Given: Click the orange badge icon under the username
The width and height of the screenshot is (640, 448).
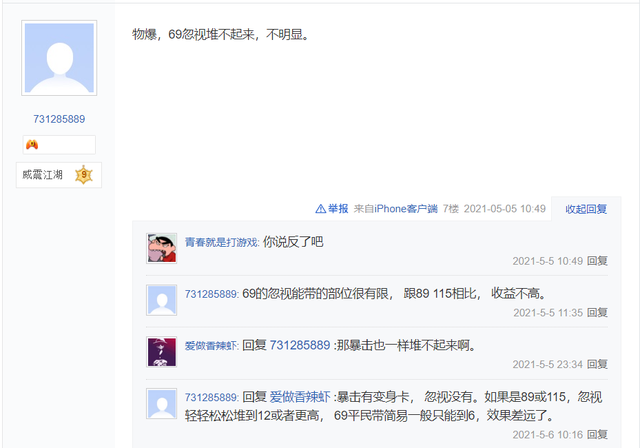Looking at the screenshot, I should coord(32,144).
